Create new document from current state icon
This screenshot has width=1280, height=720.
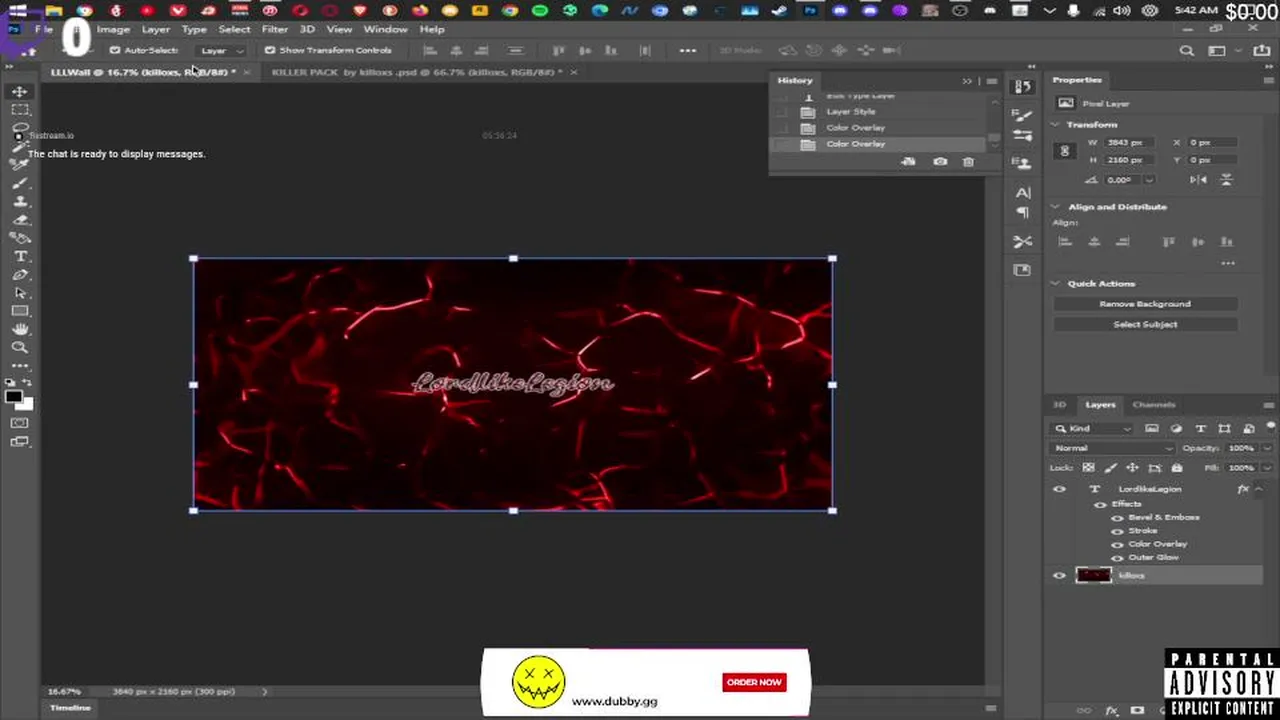point(908,161)
